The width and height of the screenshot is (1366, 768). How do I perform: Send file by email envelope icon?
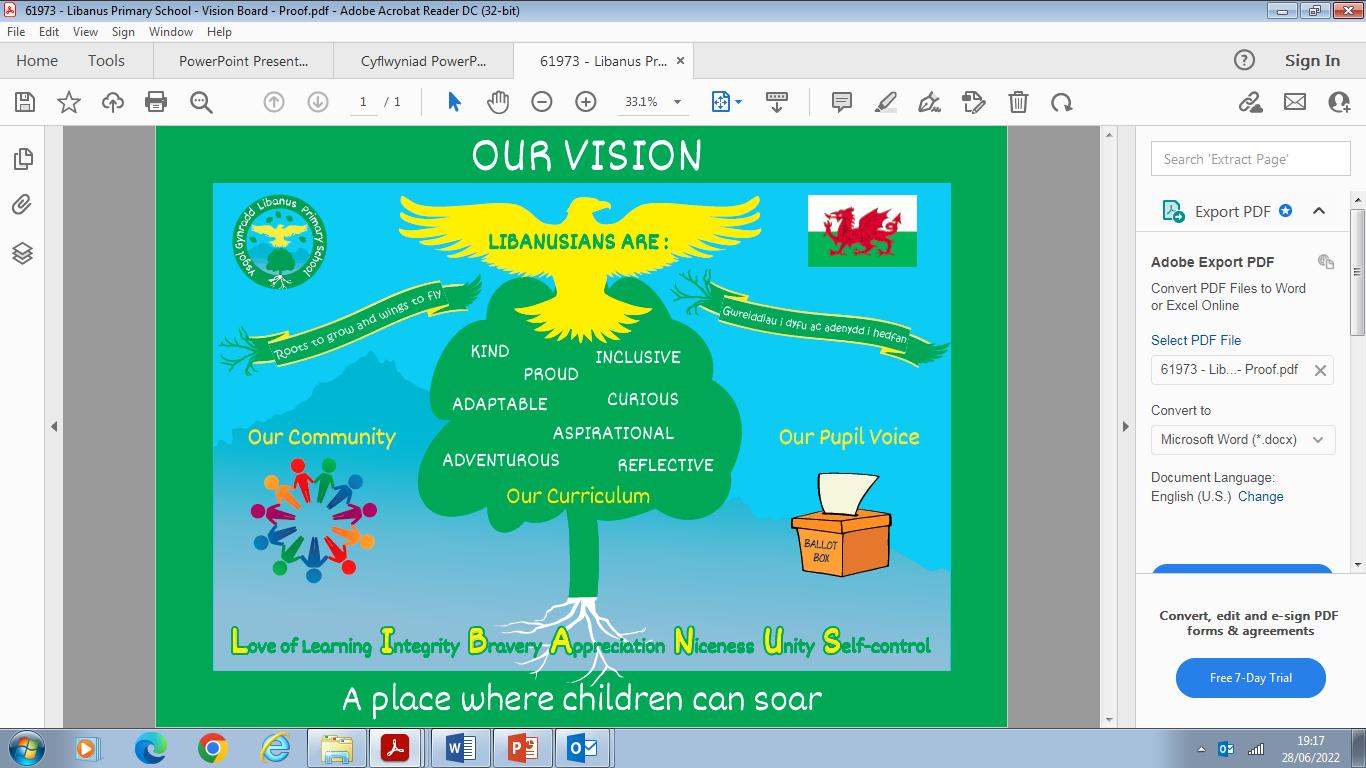coord(1295,102)
